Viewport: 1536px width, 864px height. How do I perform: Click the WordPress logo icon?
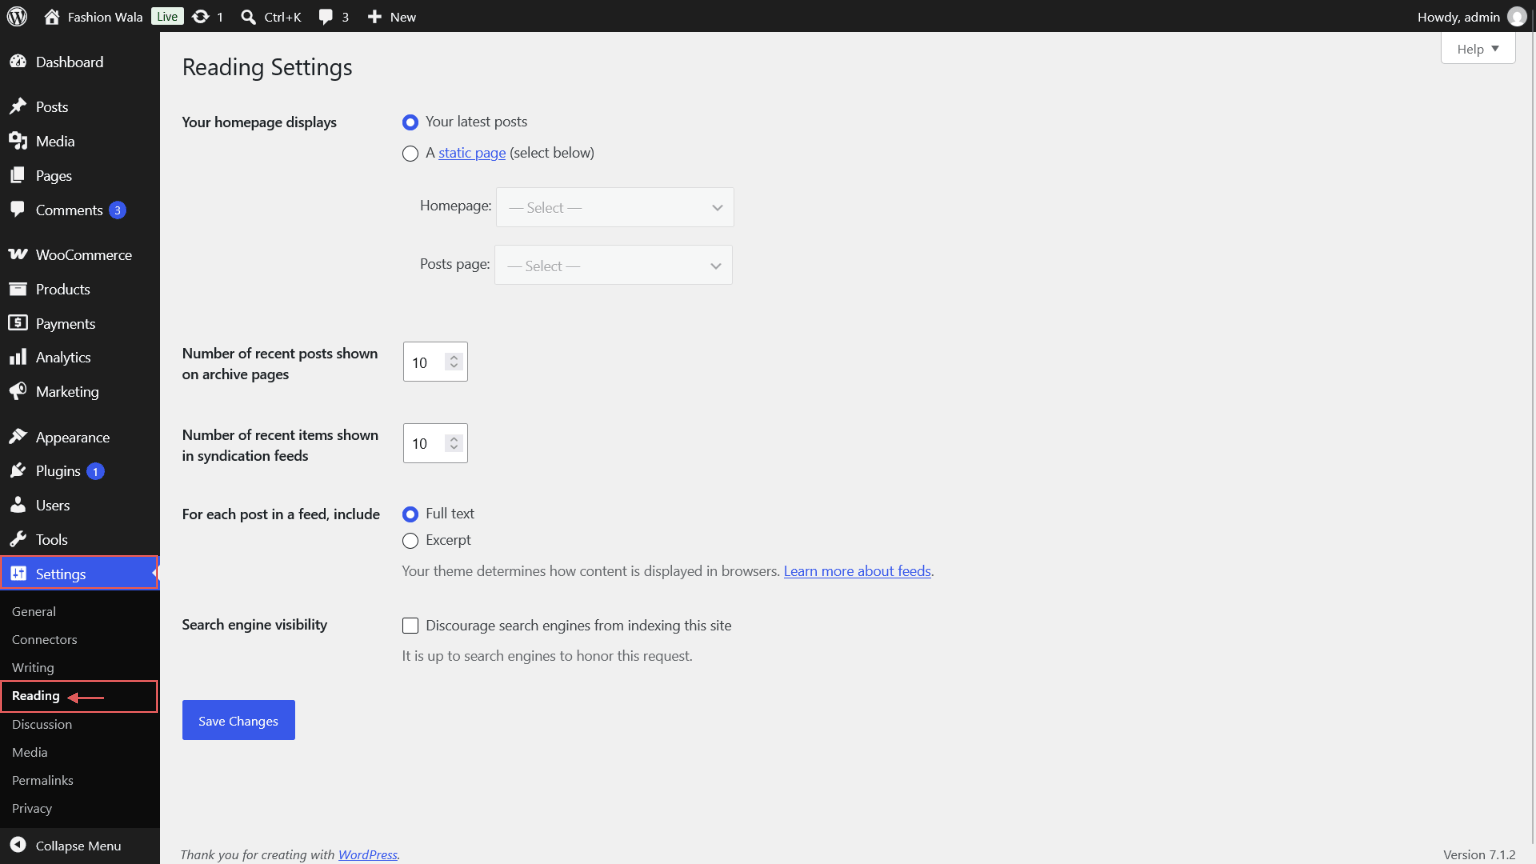click(17, 16)
